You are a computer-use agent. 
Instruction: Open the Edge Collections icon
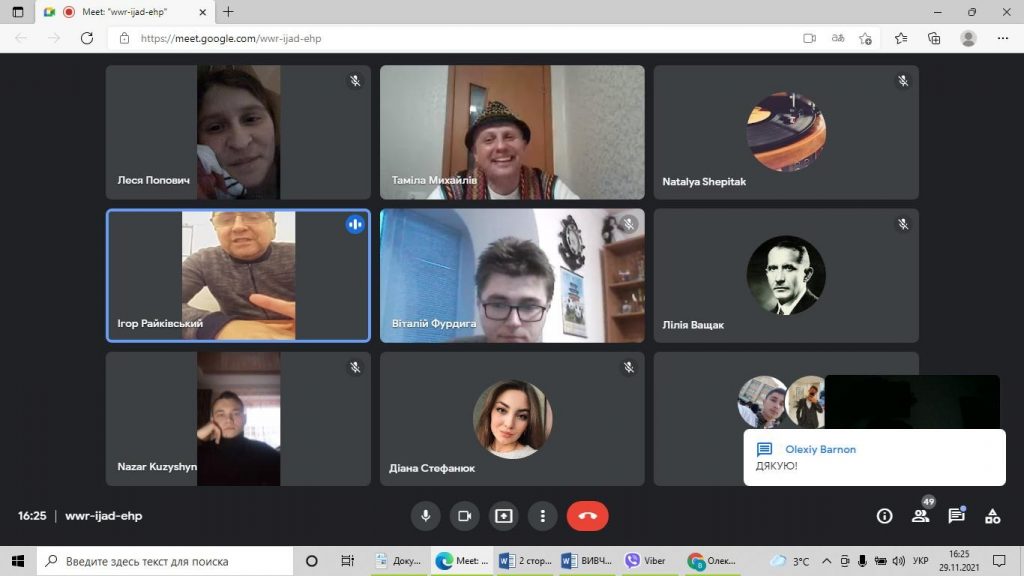coord(934,38)
